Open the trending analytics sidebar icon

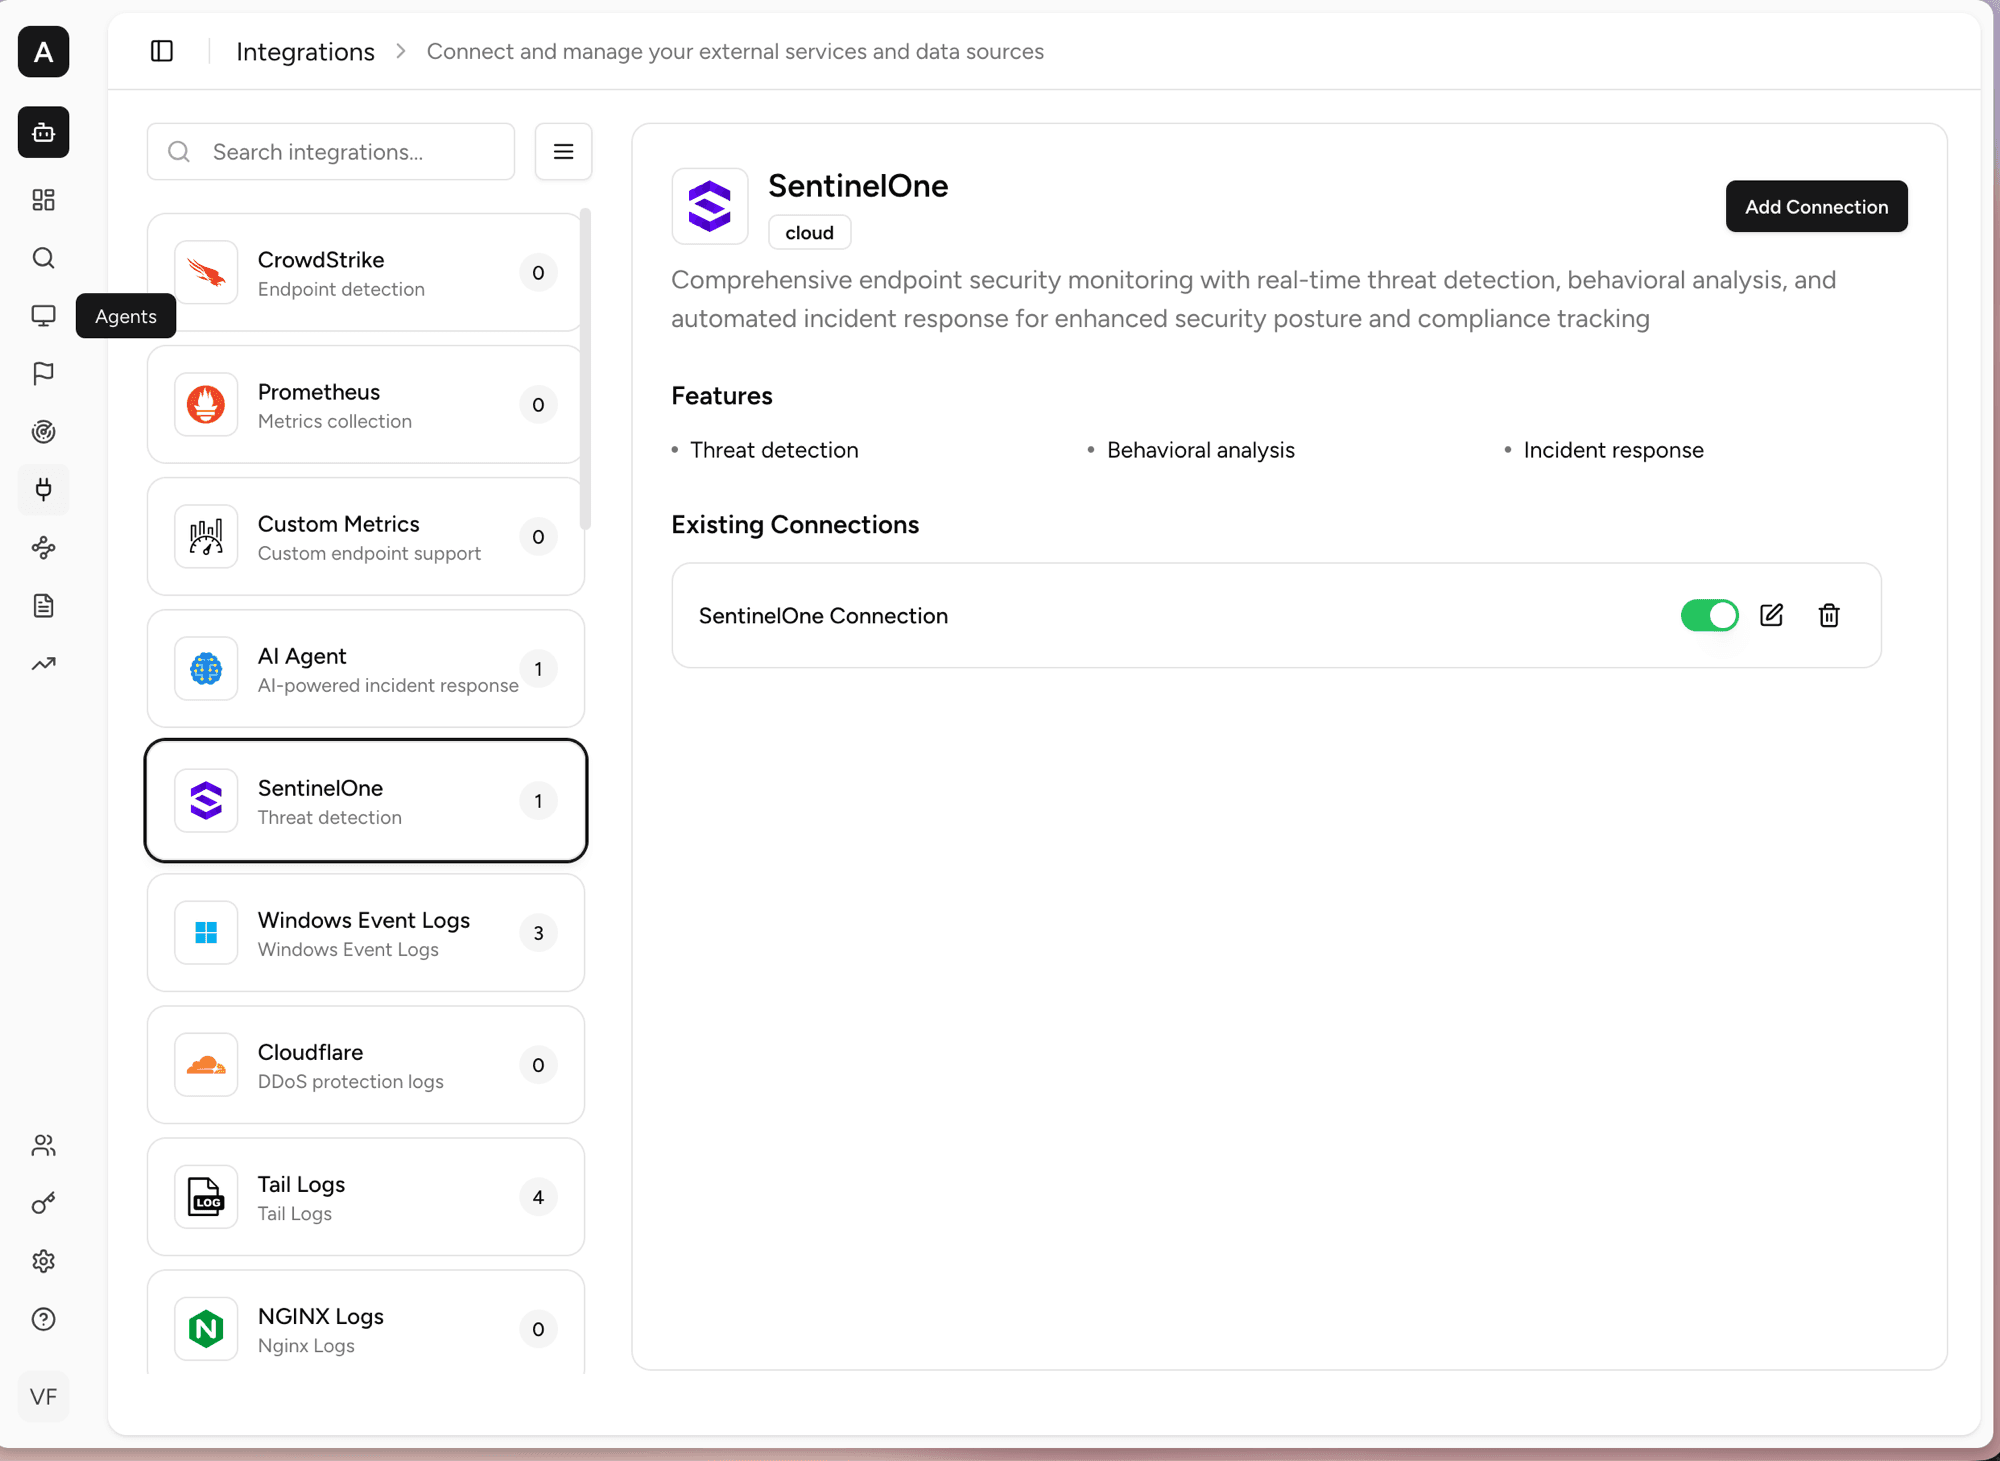[43, 664]
